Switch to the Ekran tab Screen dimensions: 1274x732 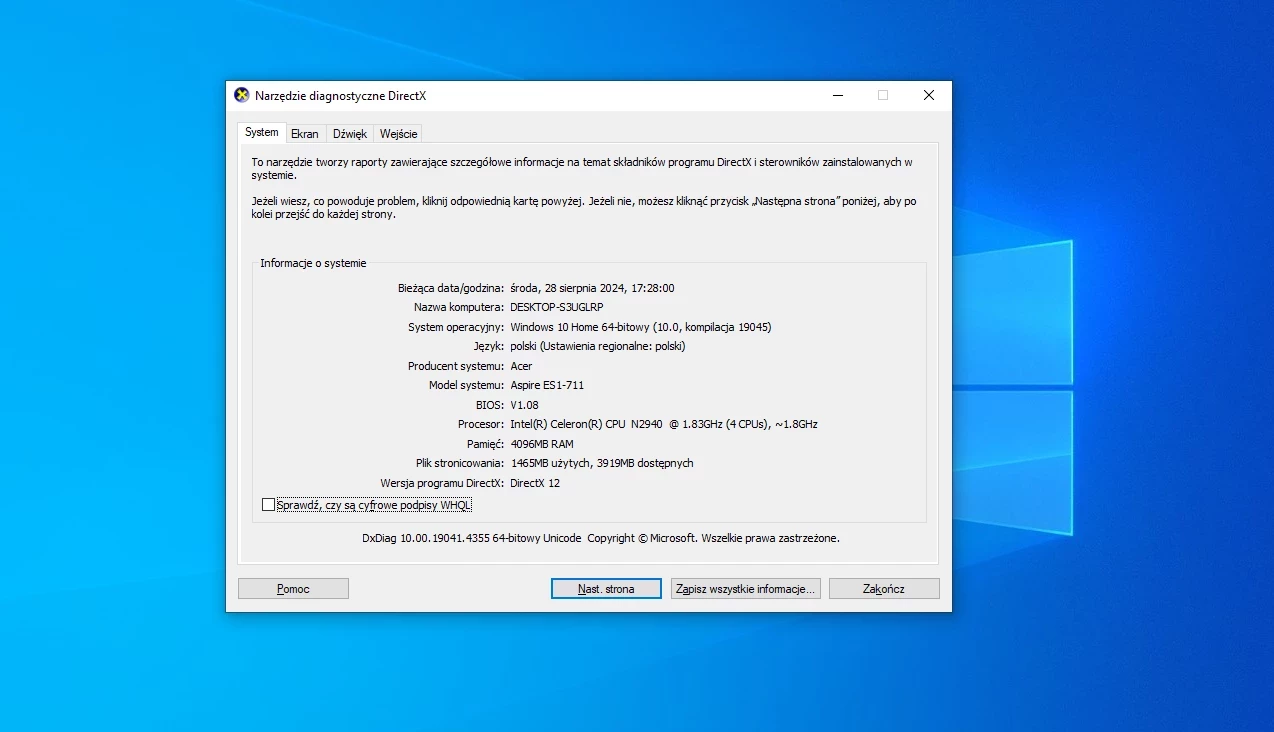coord(305,134)
